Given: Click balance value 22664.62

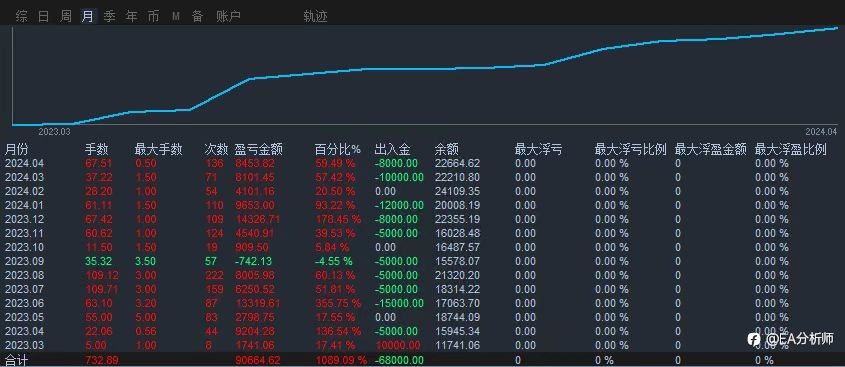Looking at the screenshot, I should 458,163.
